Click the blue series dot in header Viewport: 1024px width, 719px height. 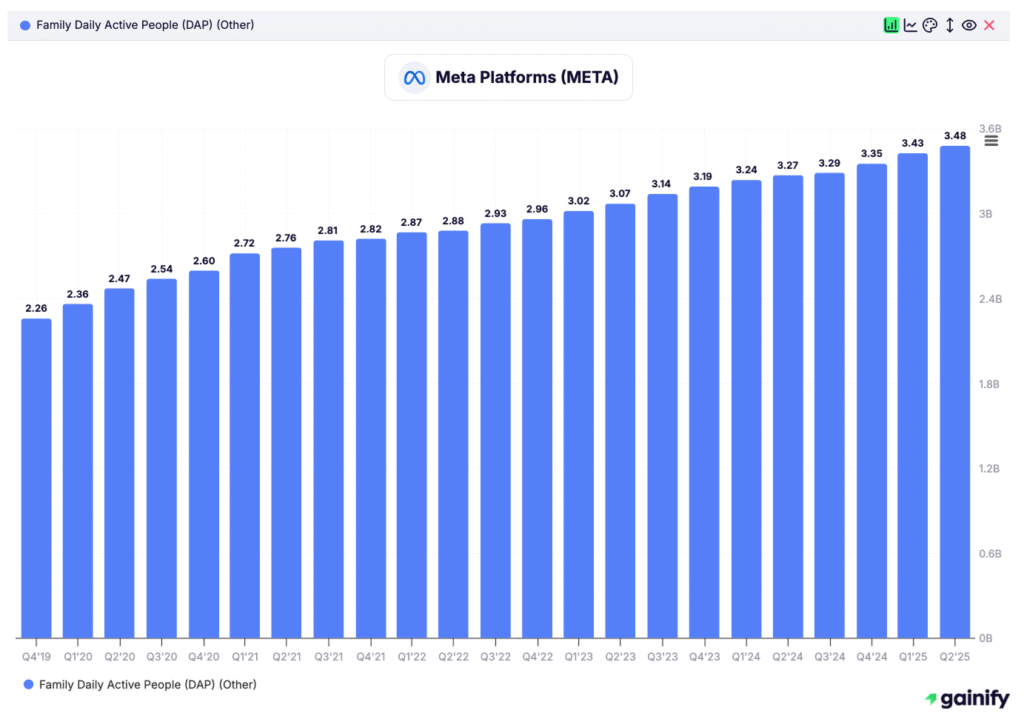25,25
